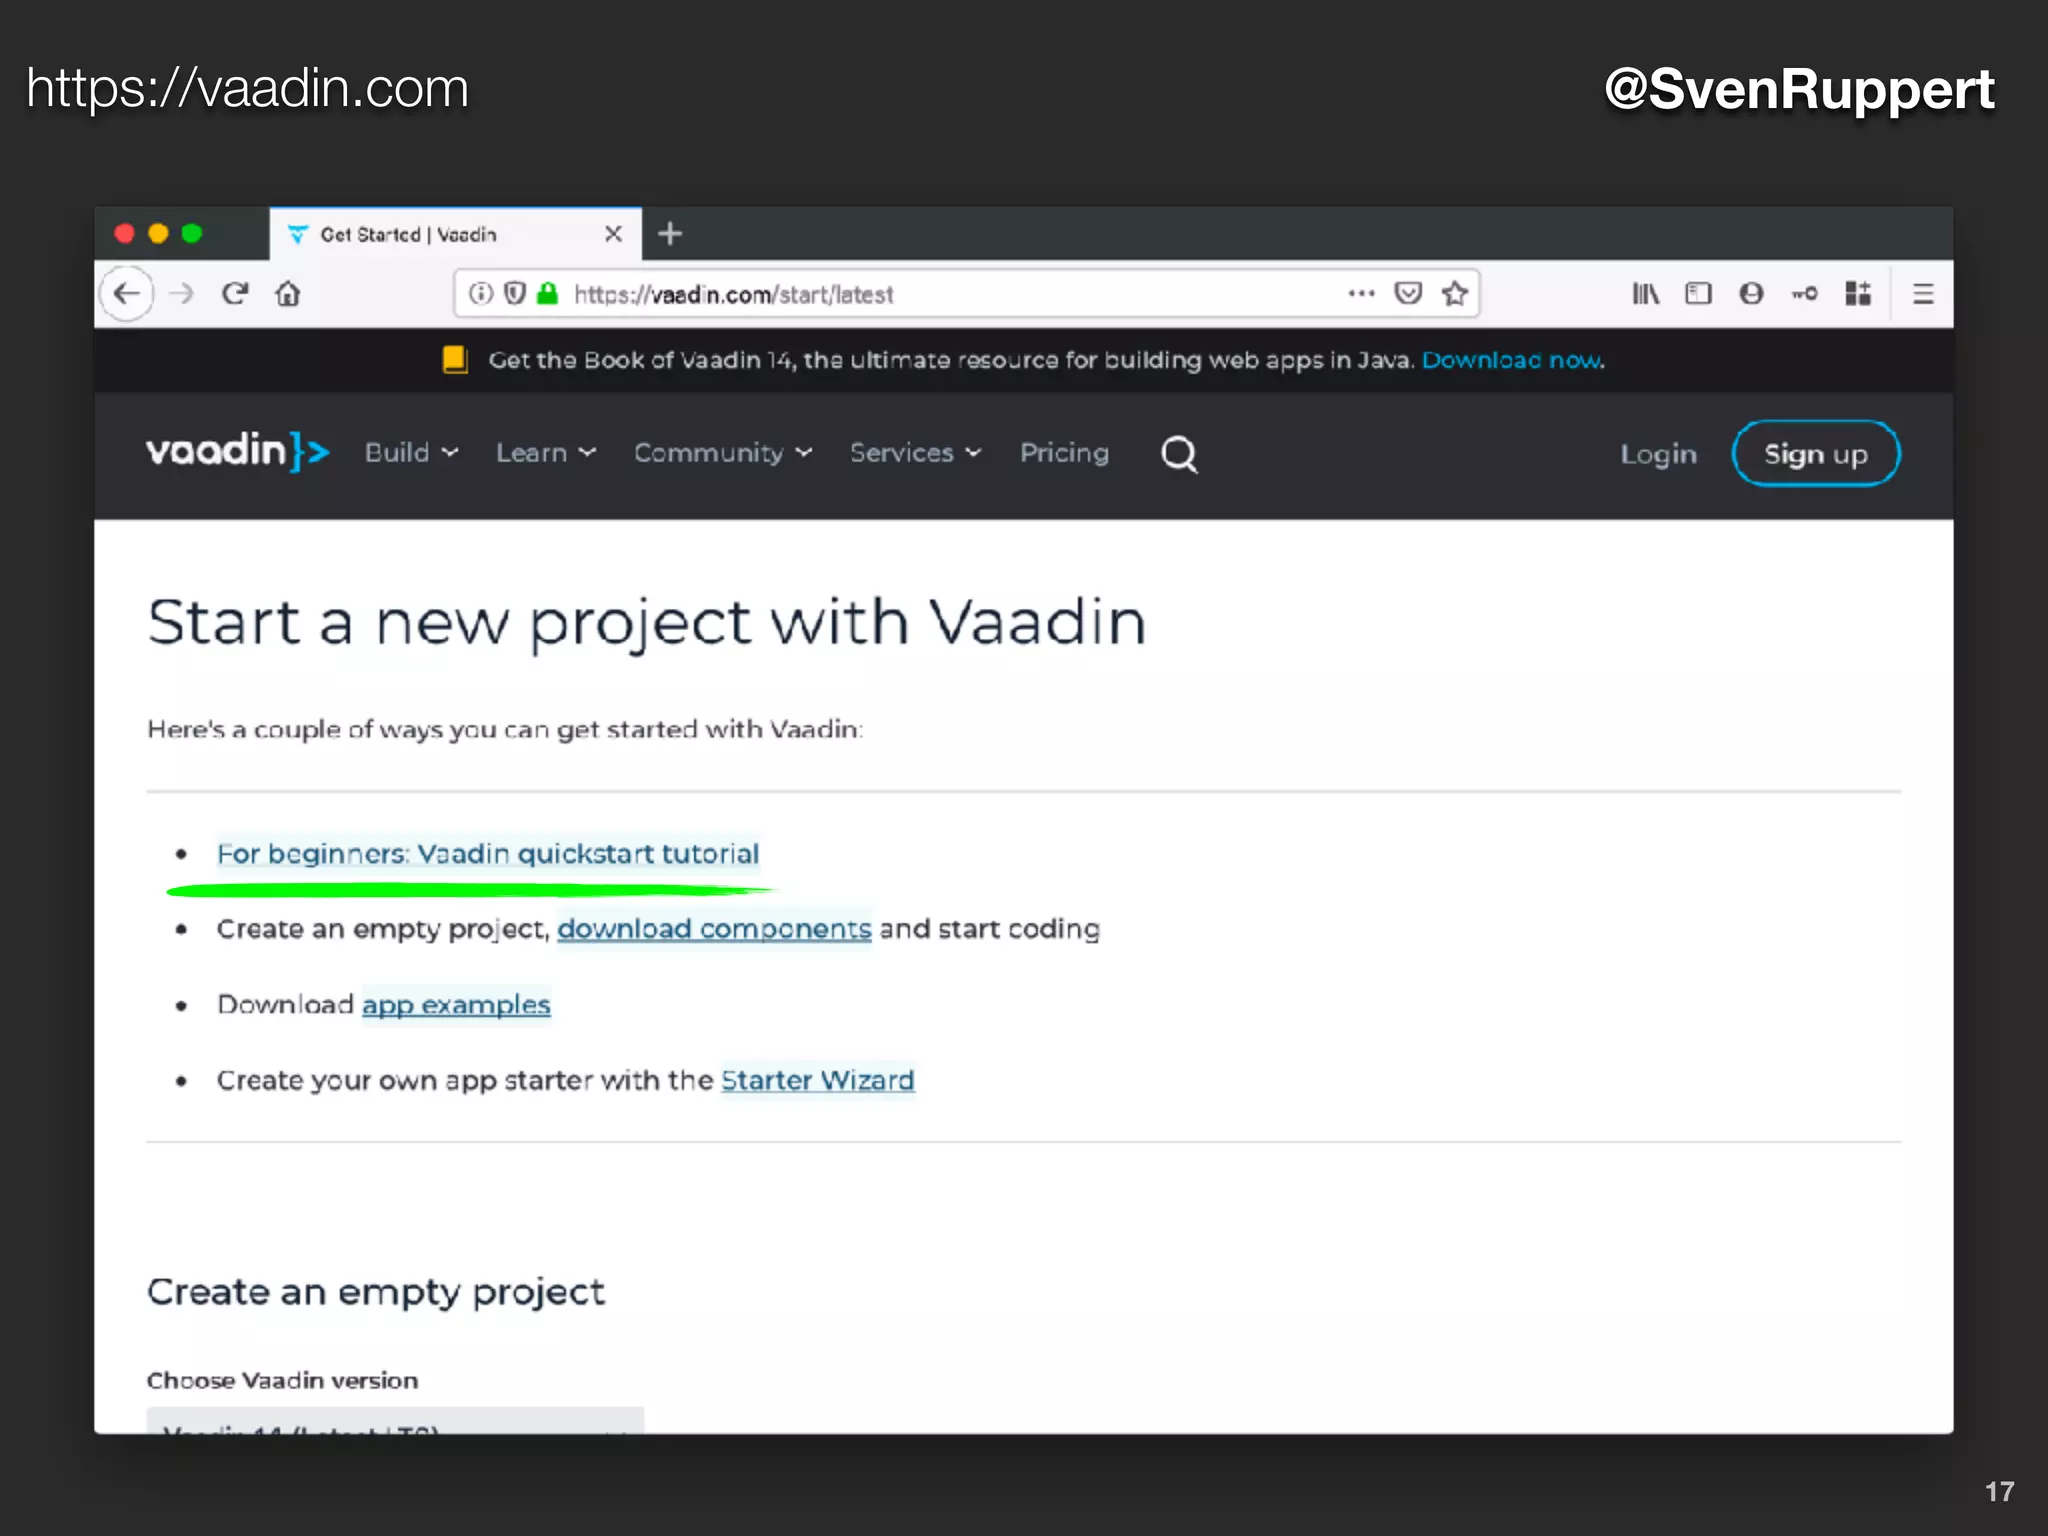Reload the page with the refresh icon

(235, 293)
